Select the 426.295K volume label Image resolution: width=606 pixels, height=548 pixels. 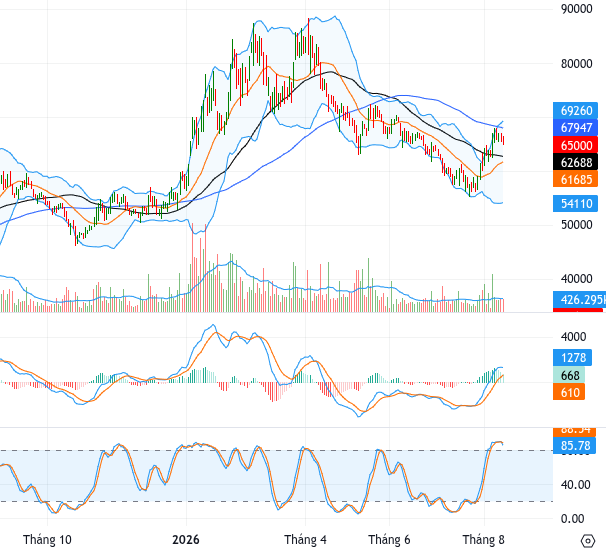[x=579, y=300]
